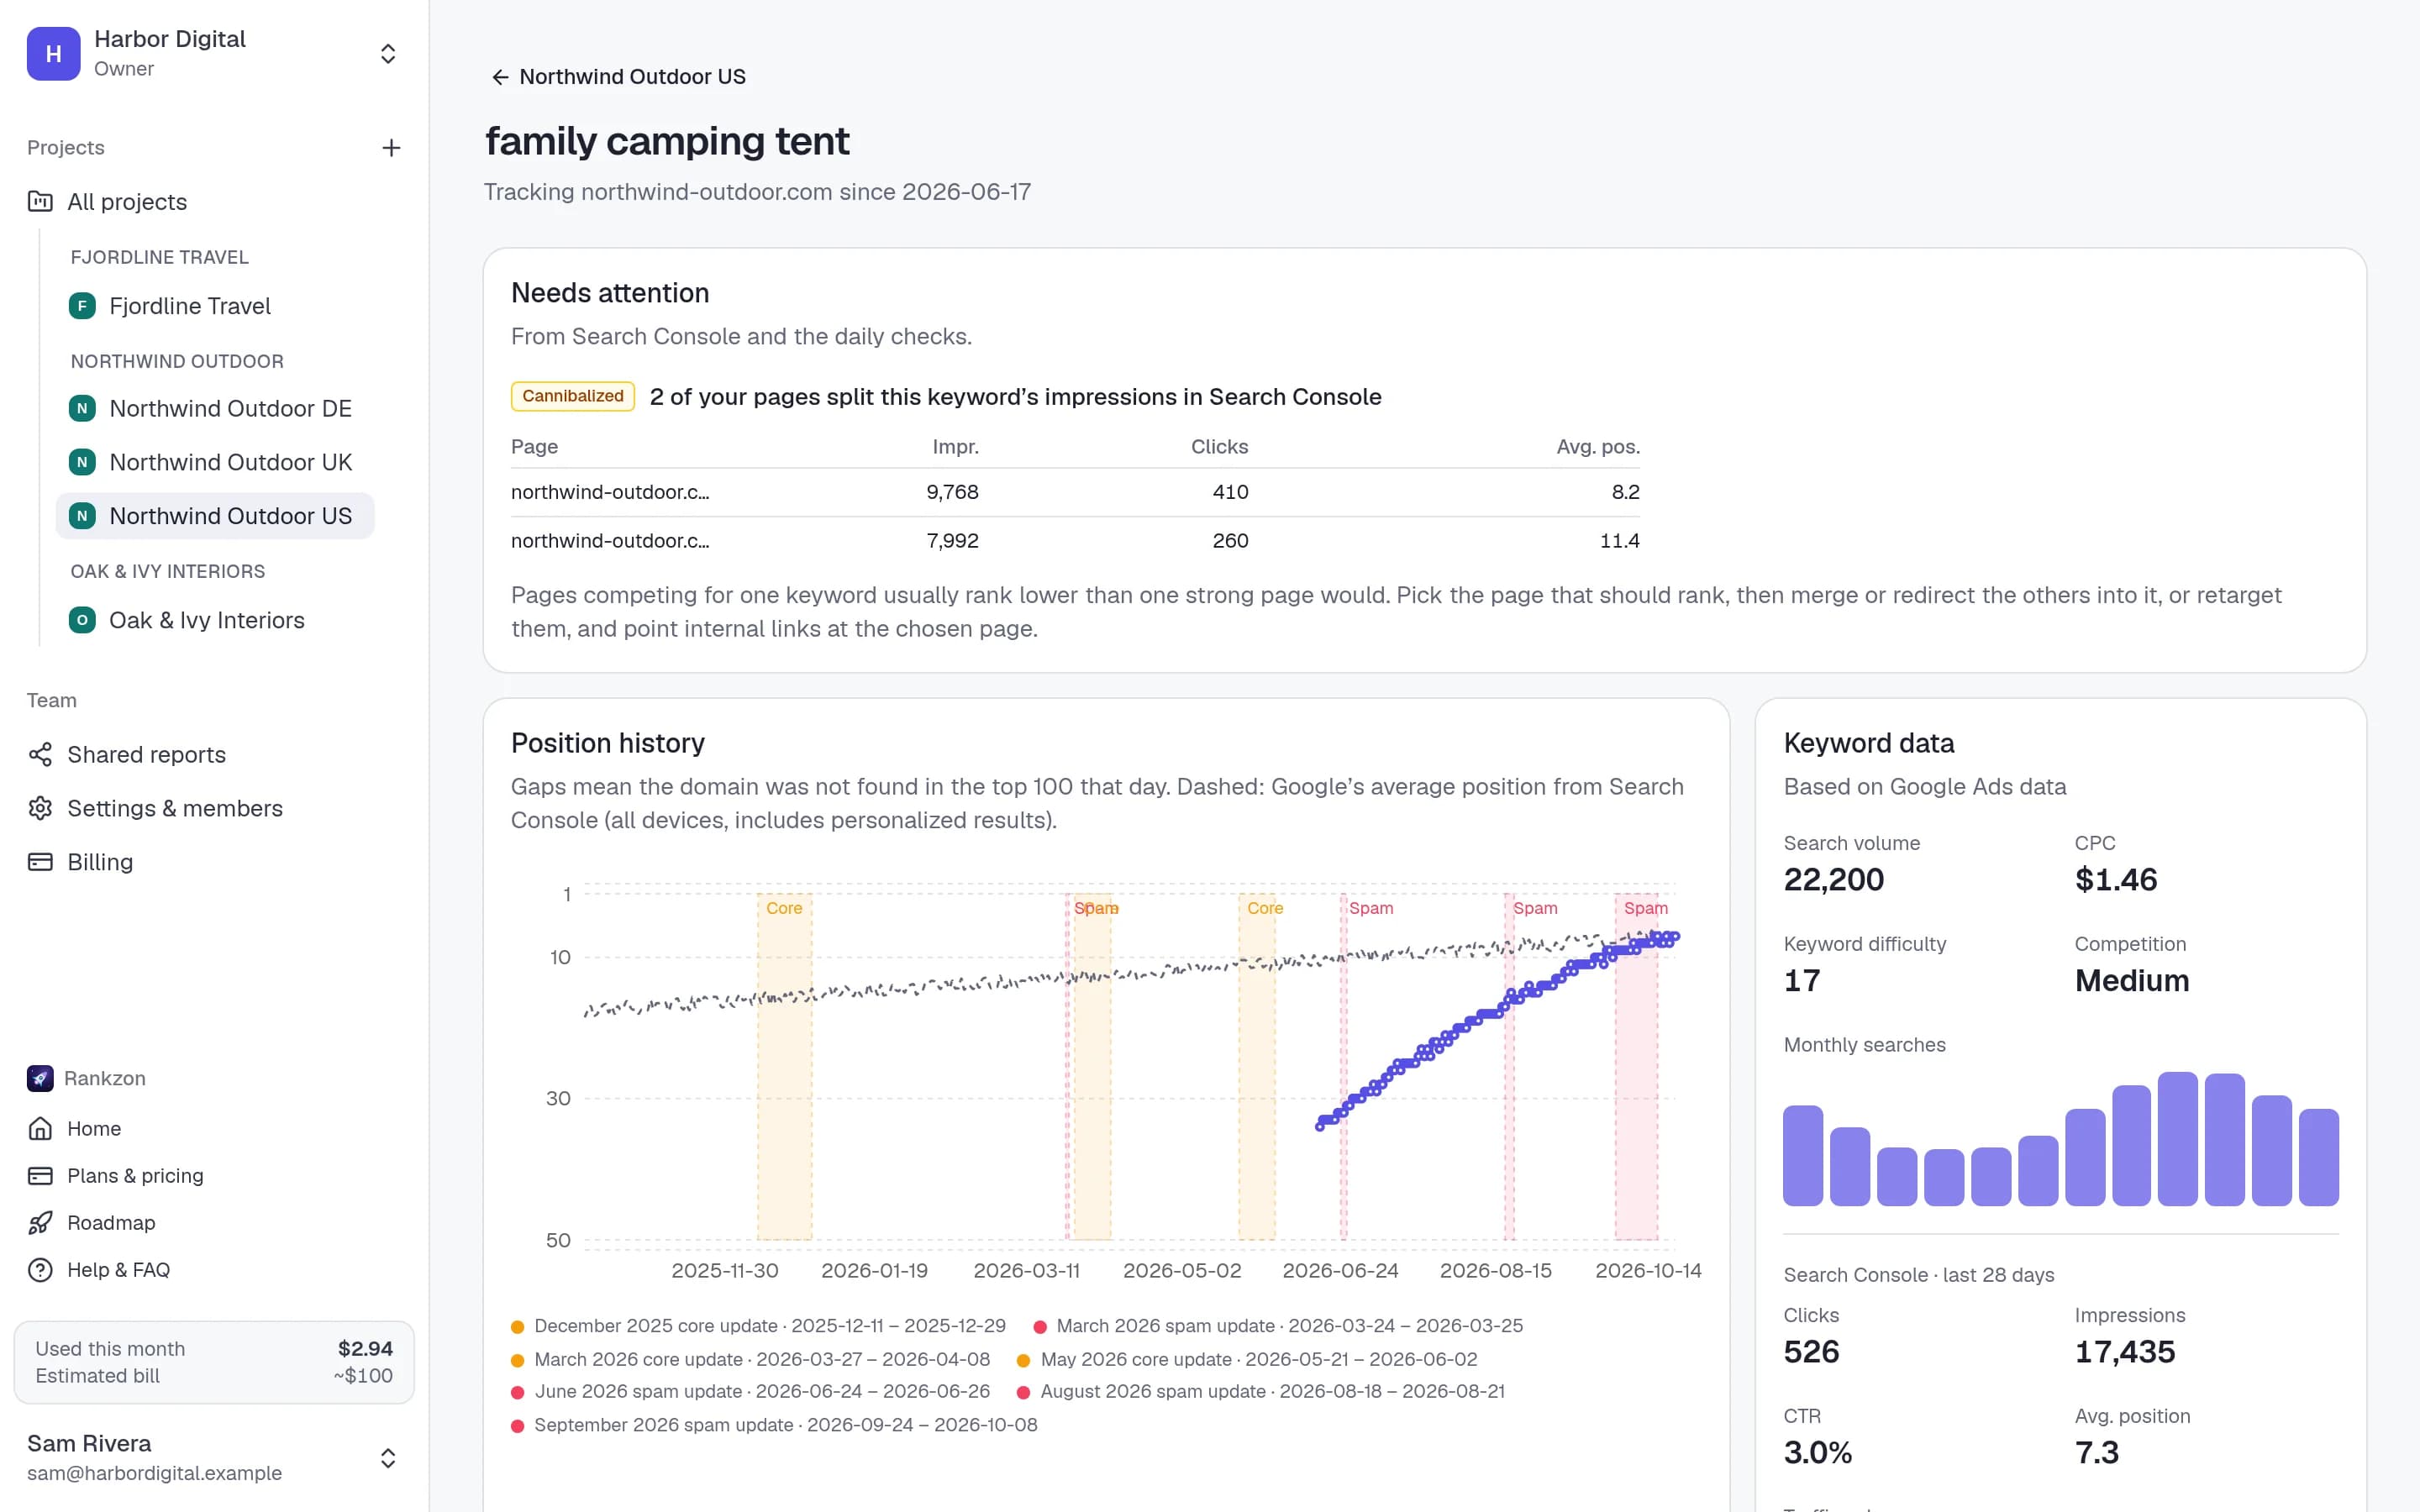This screenshot has width=2420, height=1512.
Task: Open Help & FAQ
Action: [x=118, y=1270]
